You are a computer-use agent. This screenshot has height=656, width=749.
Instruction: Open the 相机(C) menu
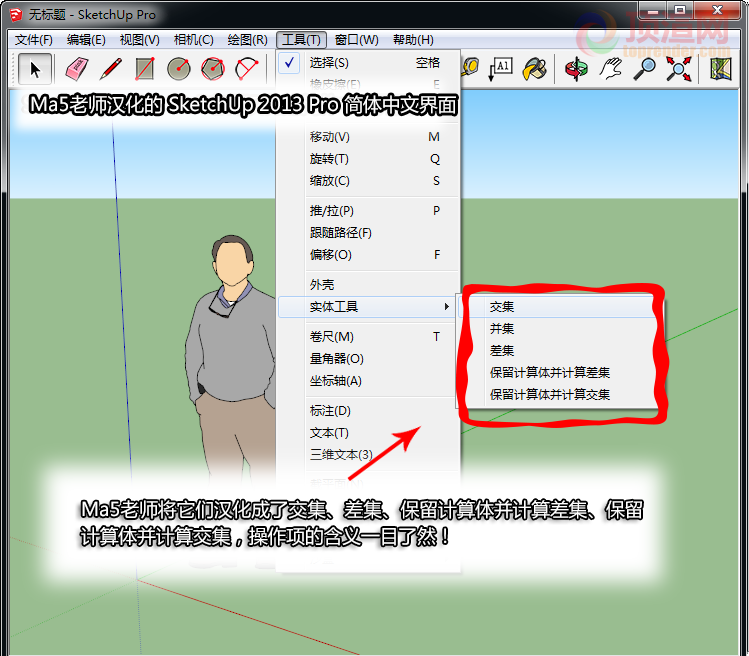click(193, 40)
